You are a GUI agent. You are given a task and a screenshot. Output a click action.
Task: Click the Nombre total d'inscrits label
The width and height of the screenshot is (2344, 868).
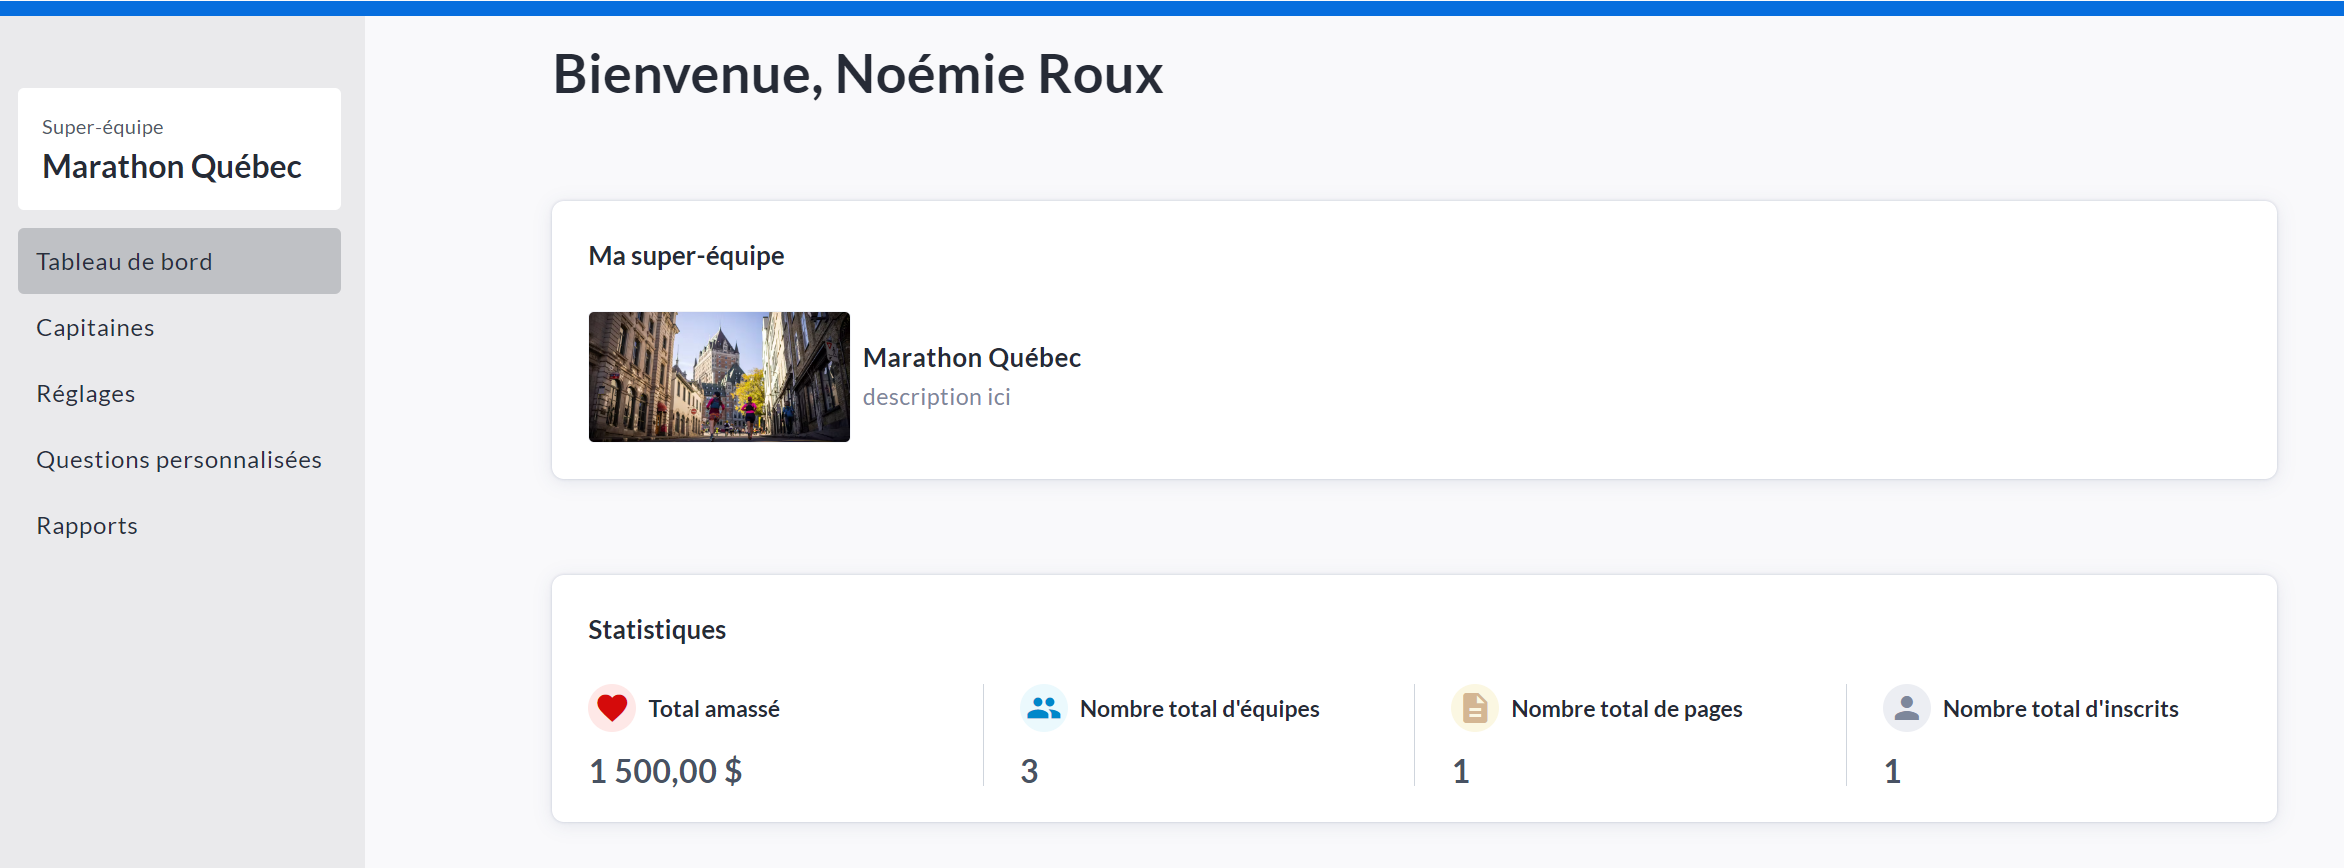[2060, 709]
